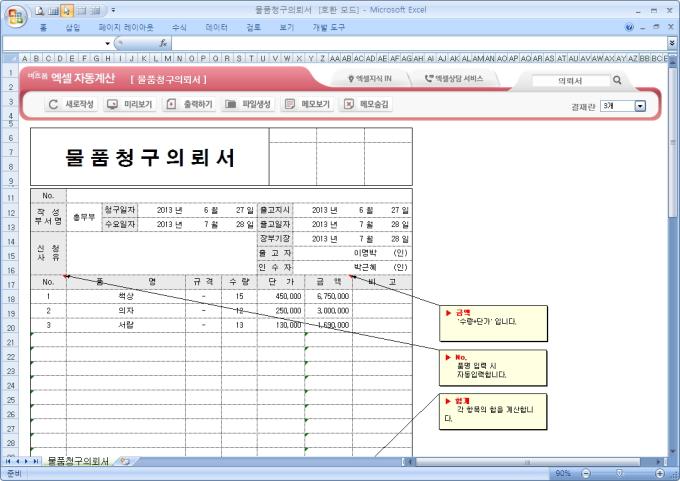680x481 pixels.
Task: Expand the formula bar with double-chevron
Action: [671, 43]
